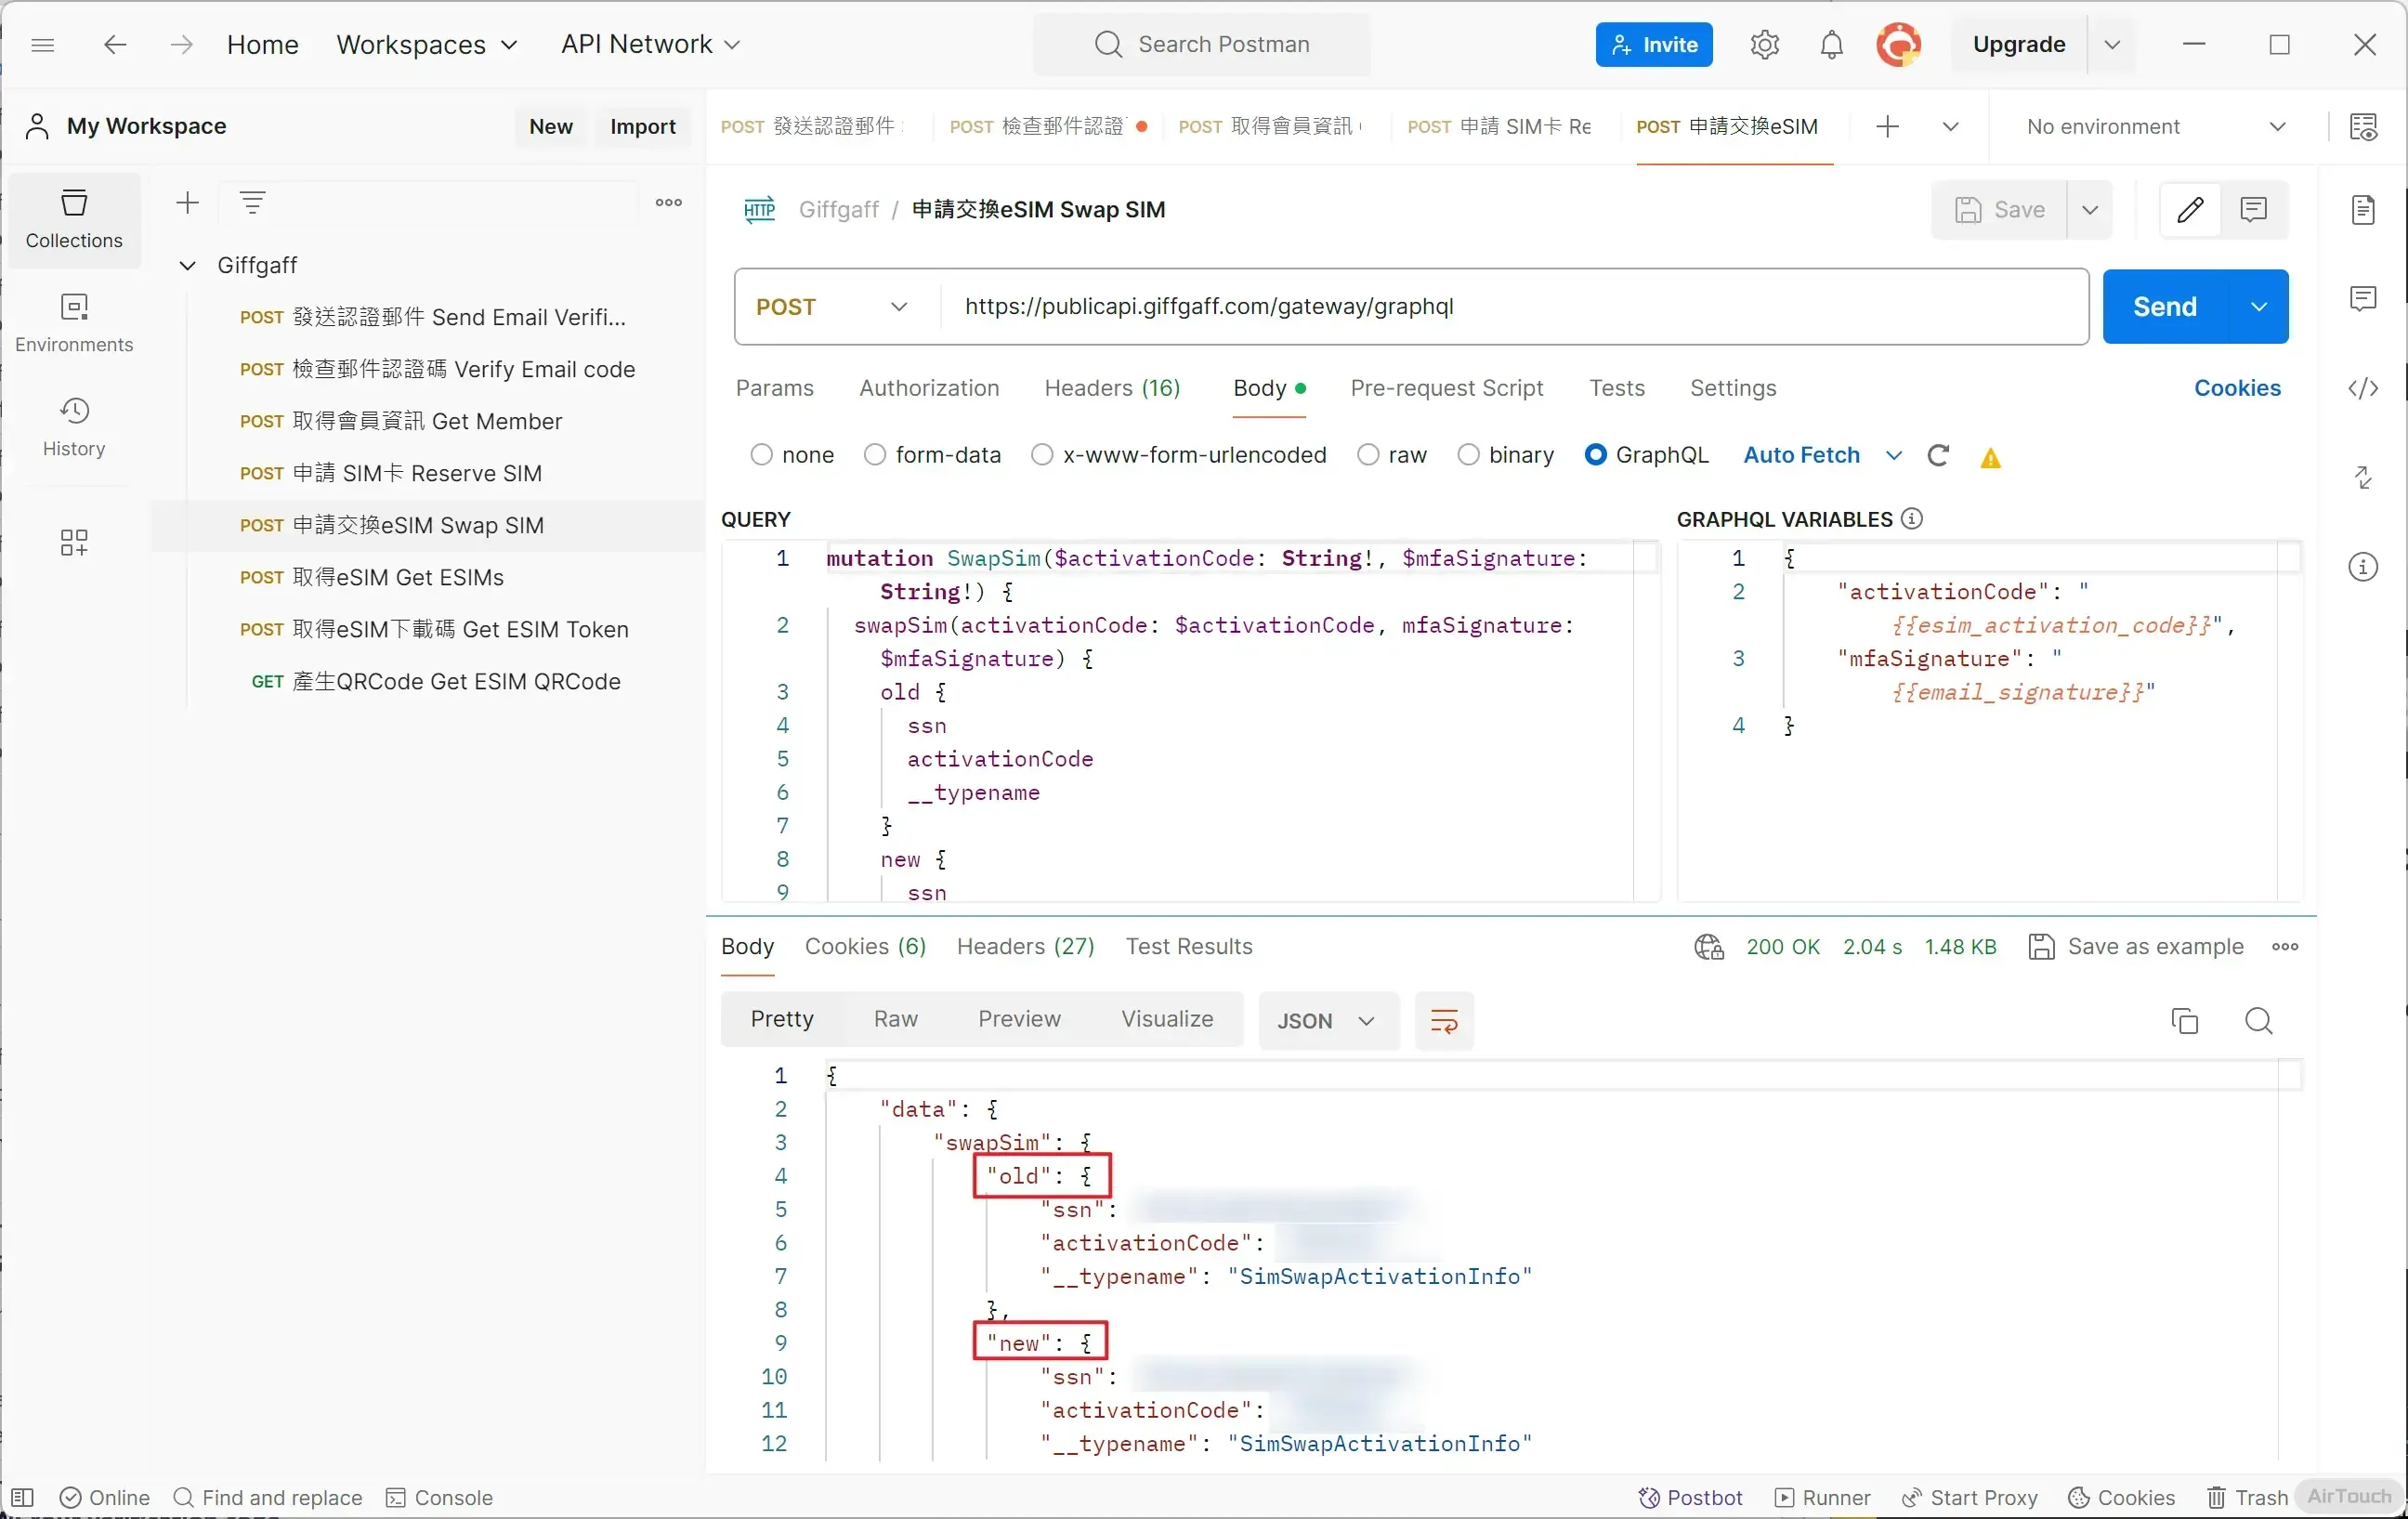2408x1519 pixels.
Task: Open the History sidebar section
Action: (x=74, y=427)
